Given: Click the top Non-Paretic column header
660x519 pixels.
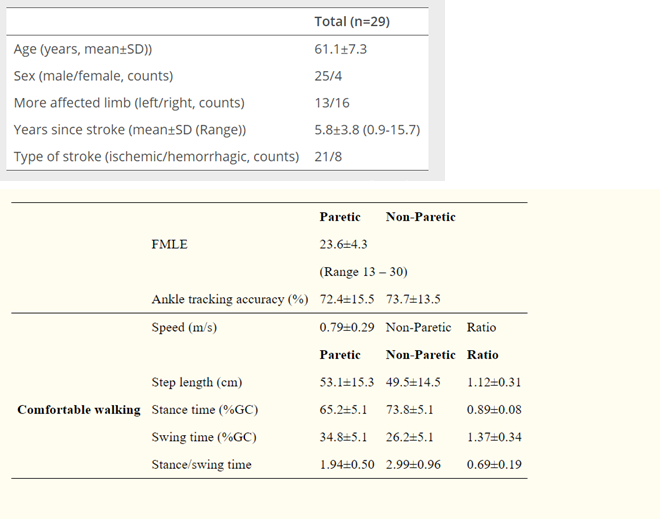Looking at the screenshot, I should coord(420,217).
